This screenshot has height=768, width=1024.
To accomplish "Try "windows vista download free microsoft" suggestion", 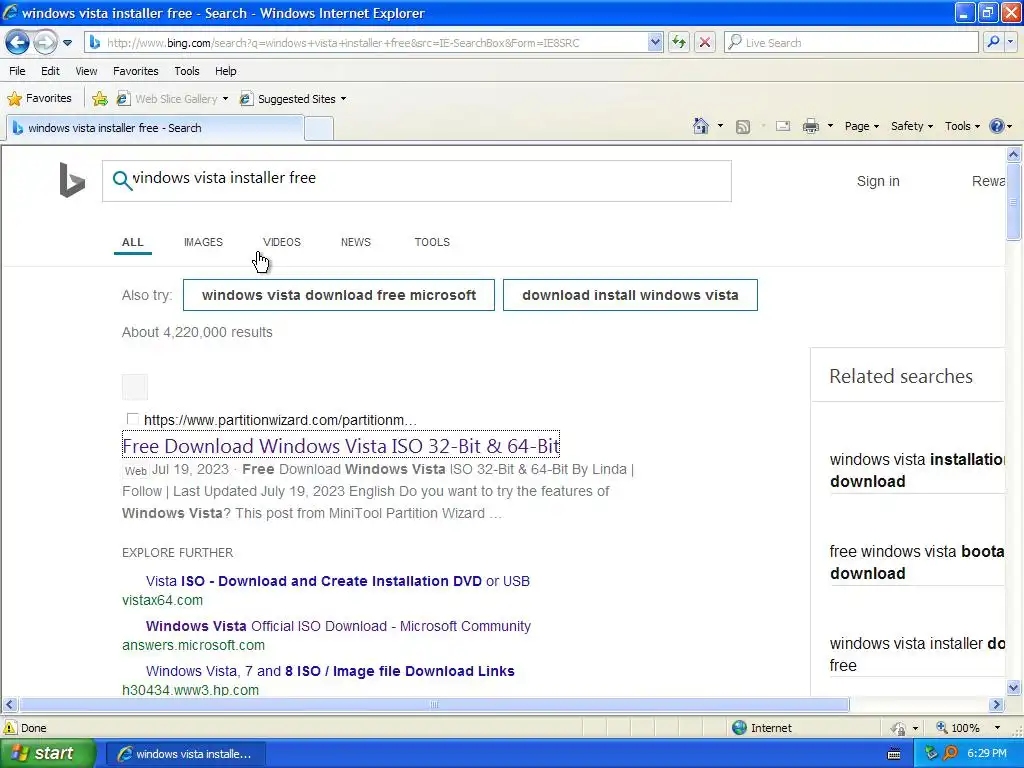I will [x=339, y=295].
